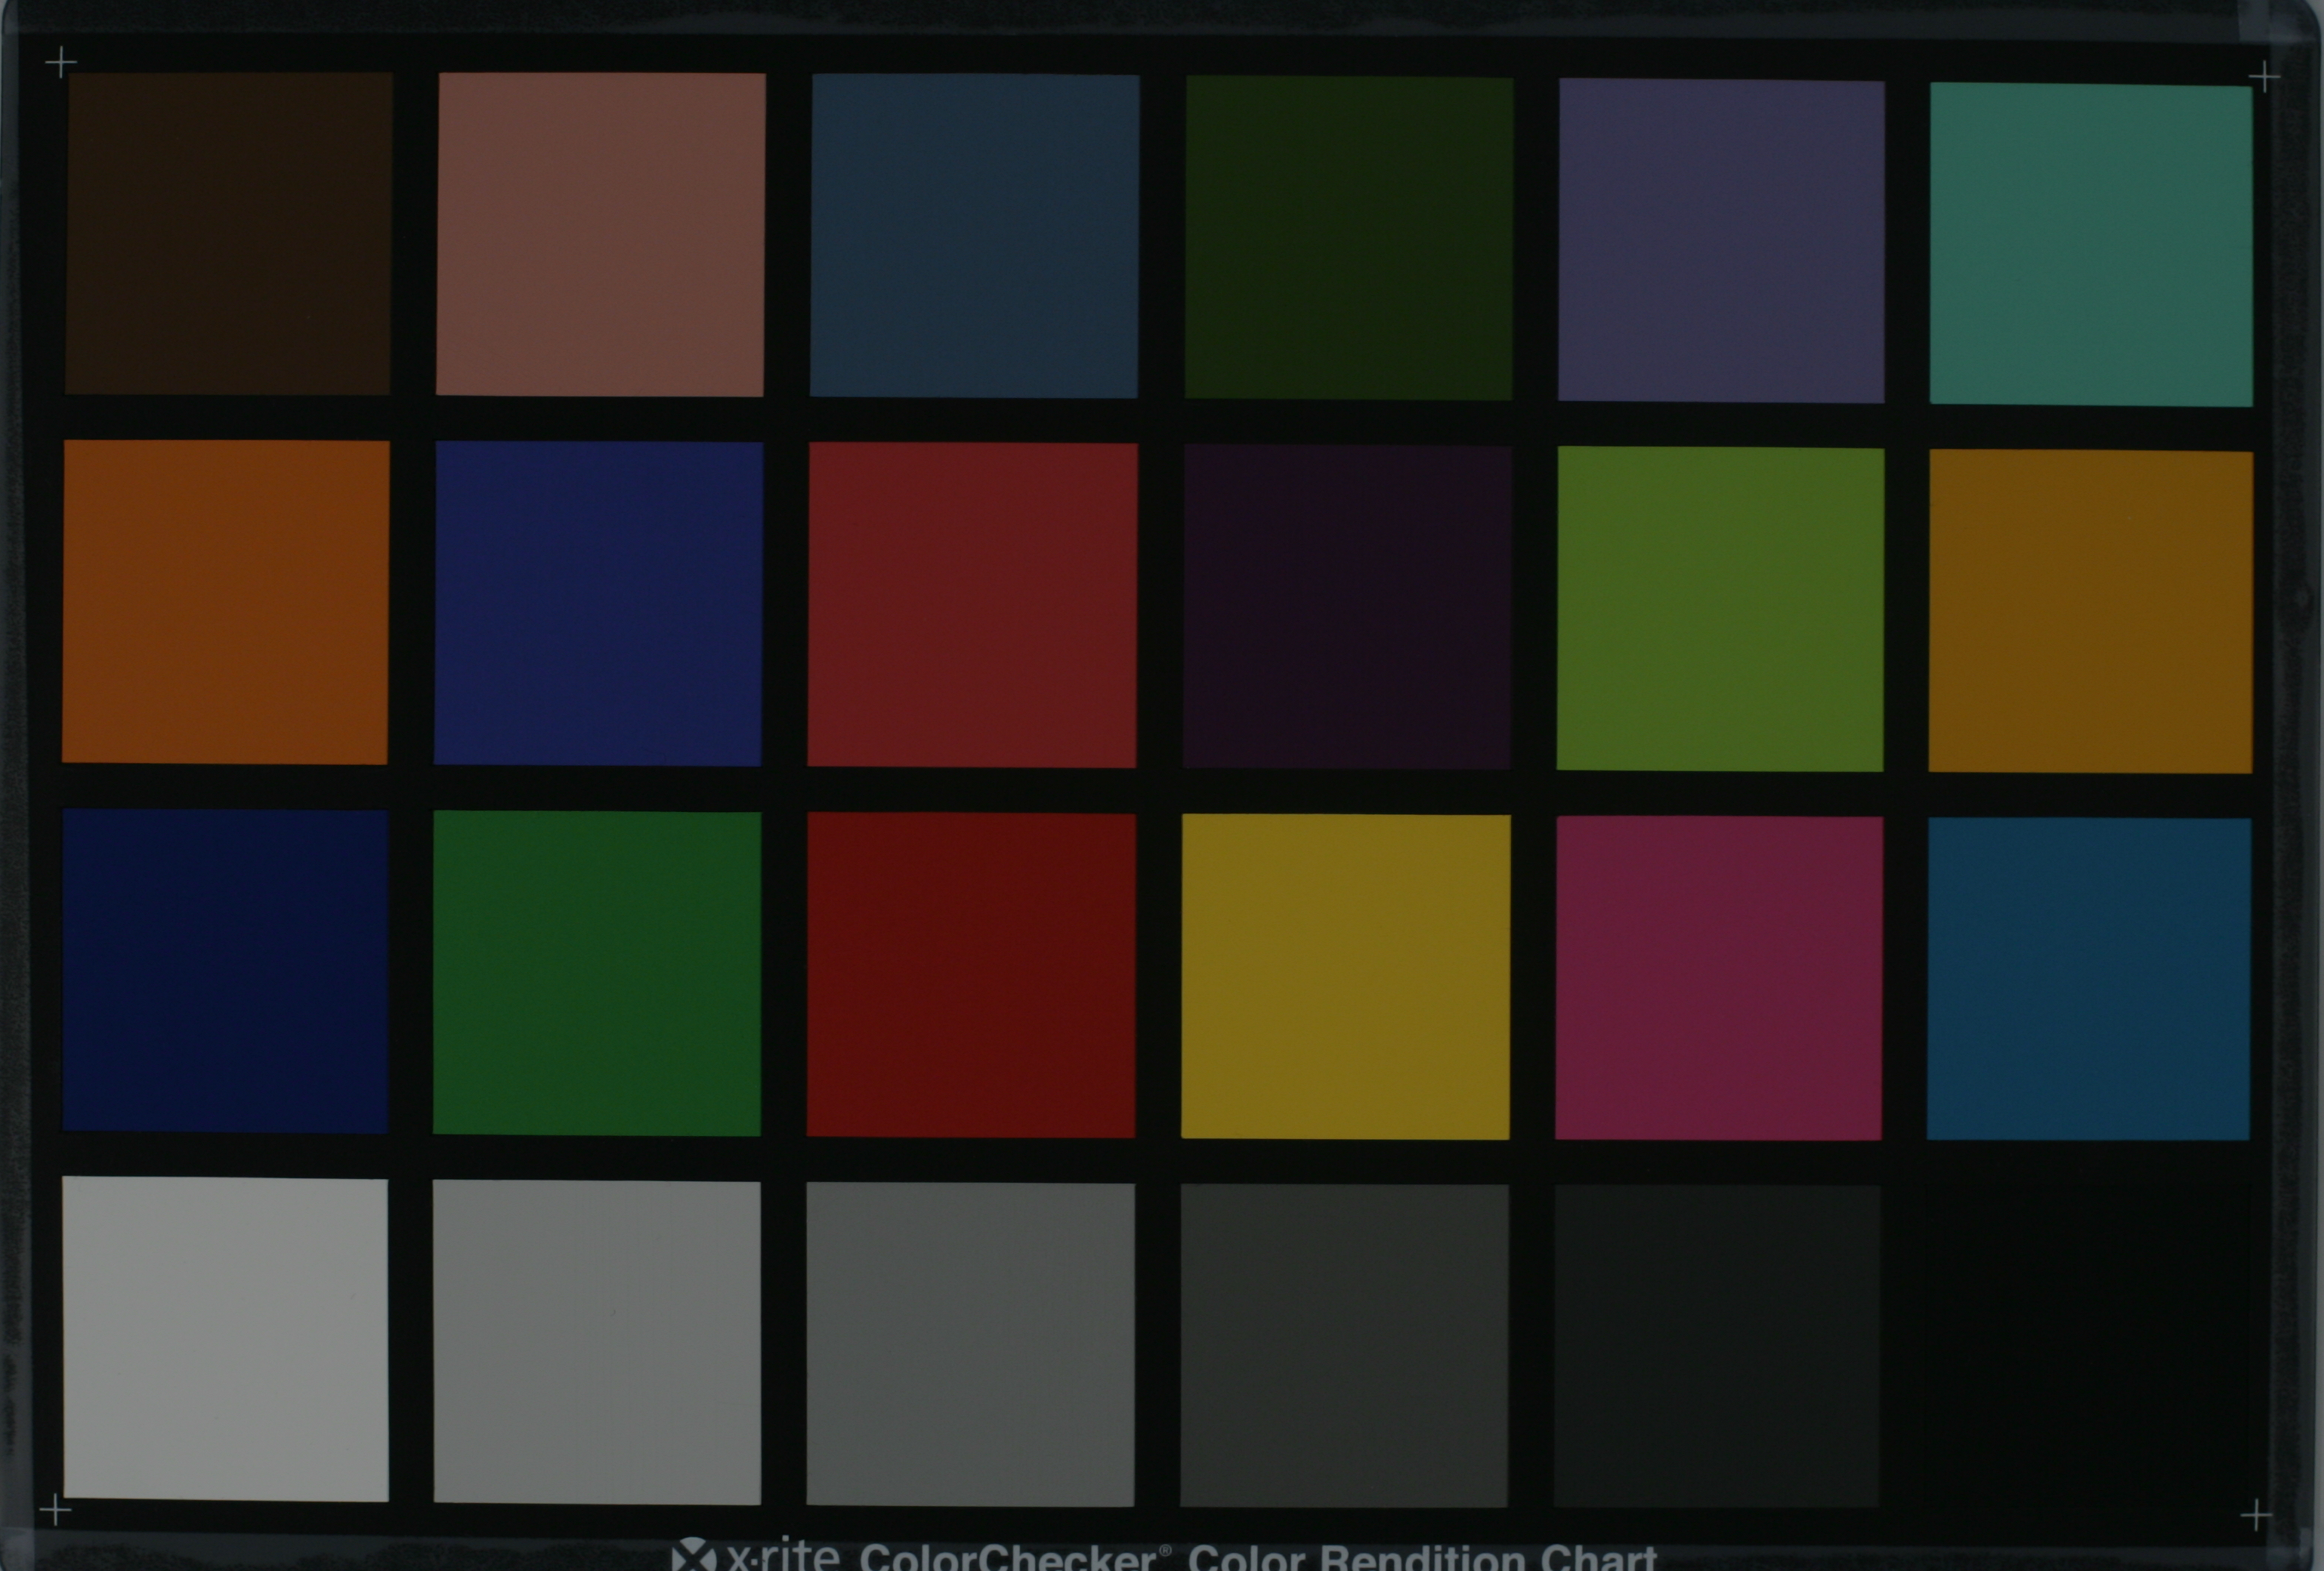
Task: Choose the very dark purple patch
Action: pos(1347,607)
